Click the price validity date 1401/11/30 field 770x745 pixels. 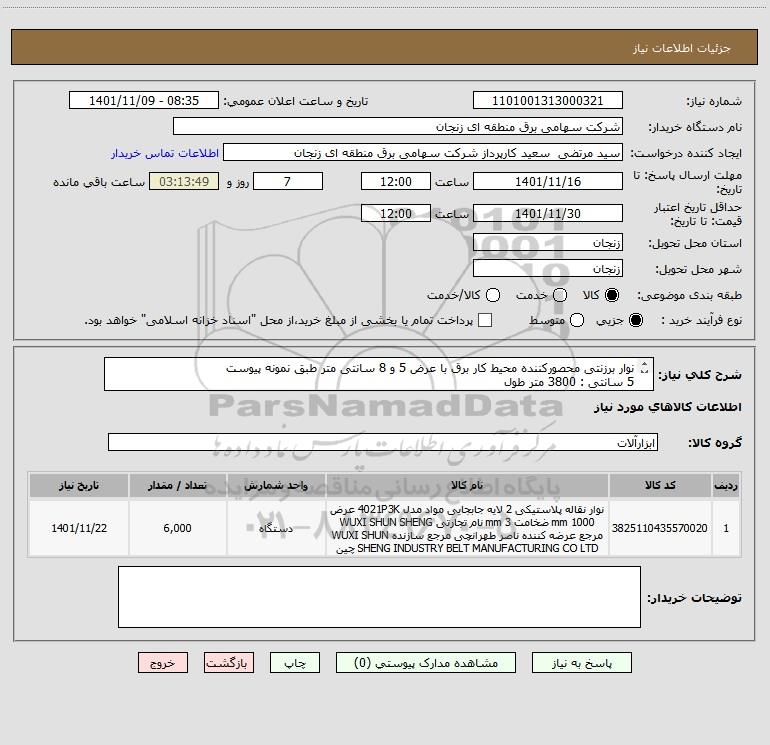pos(548,213)
